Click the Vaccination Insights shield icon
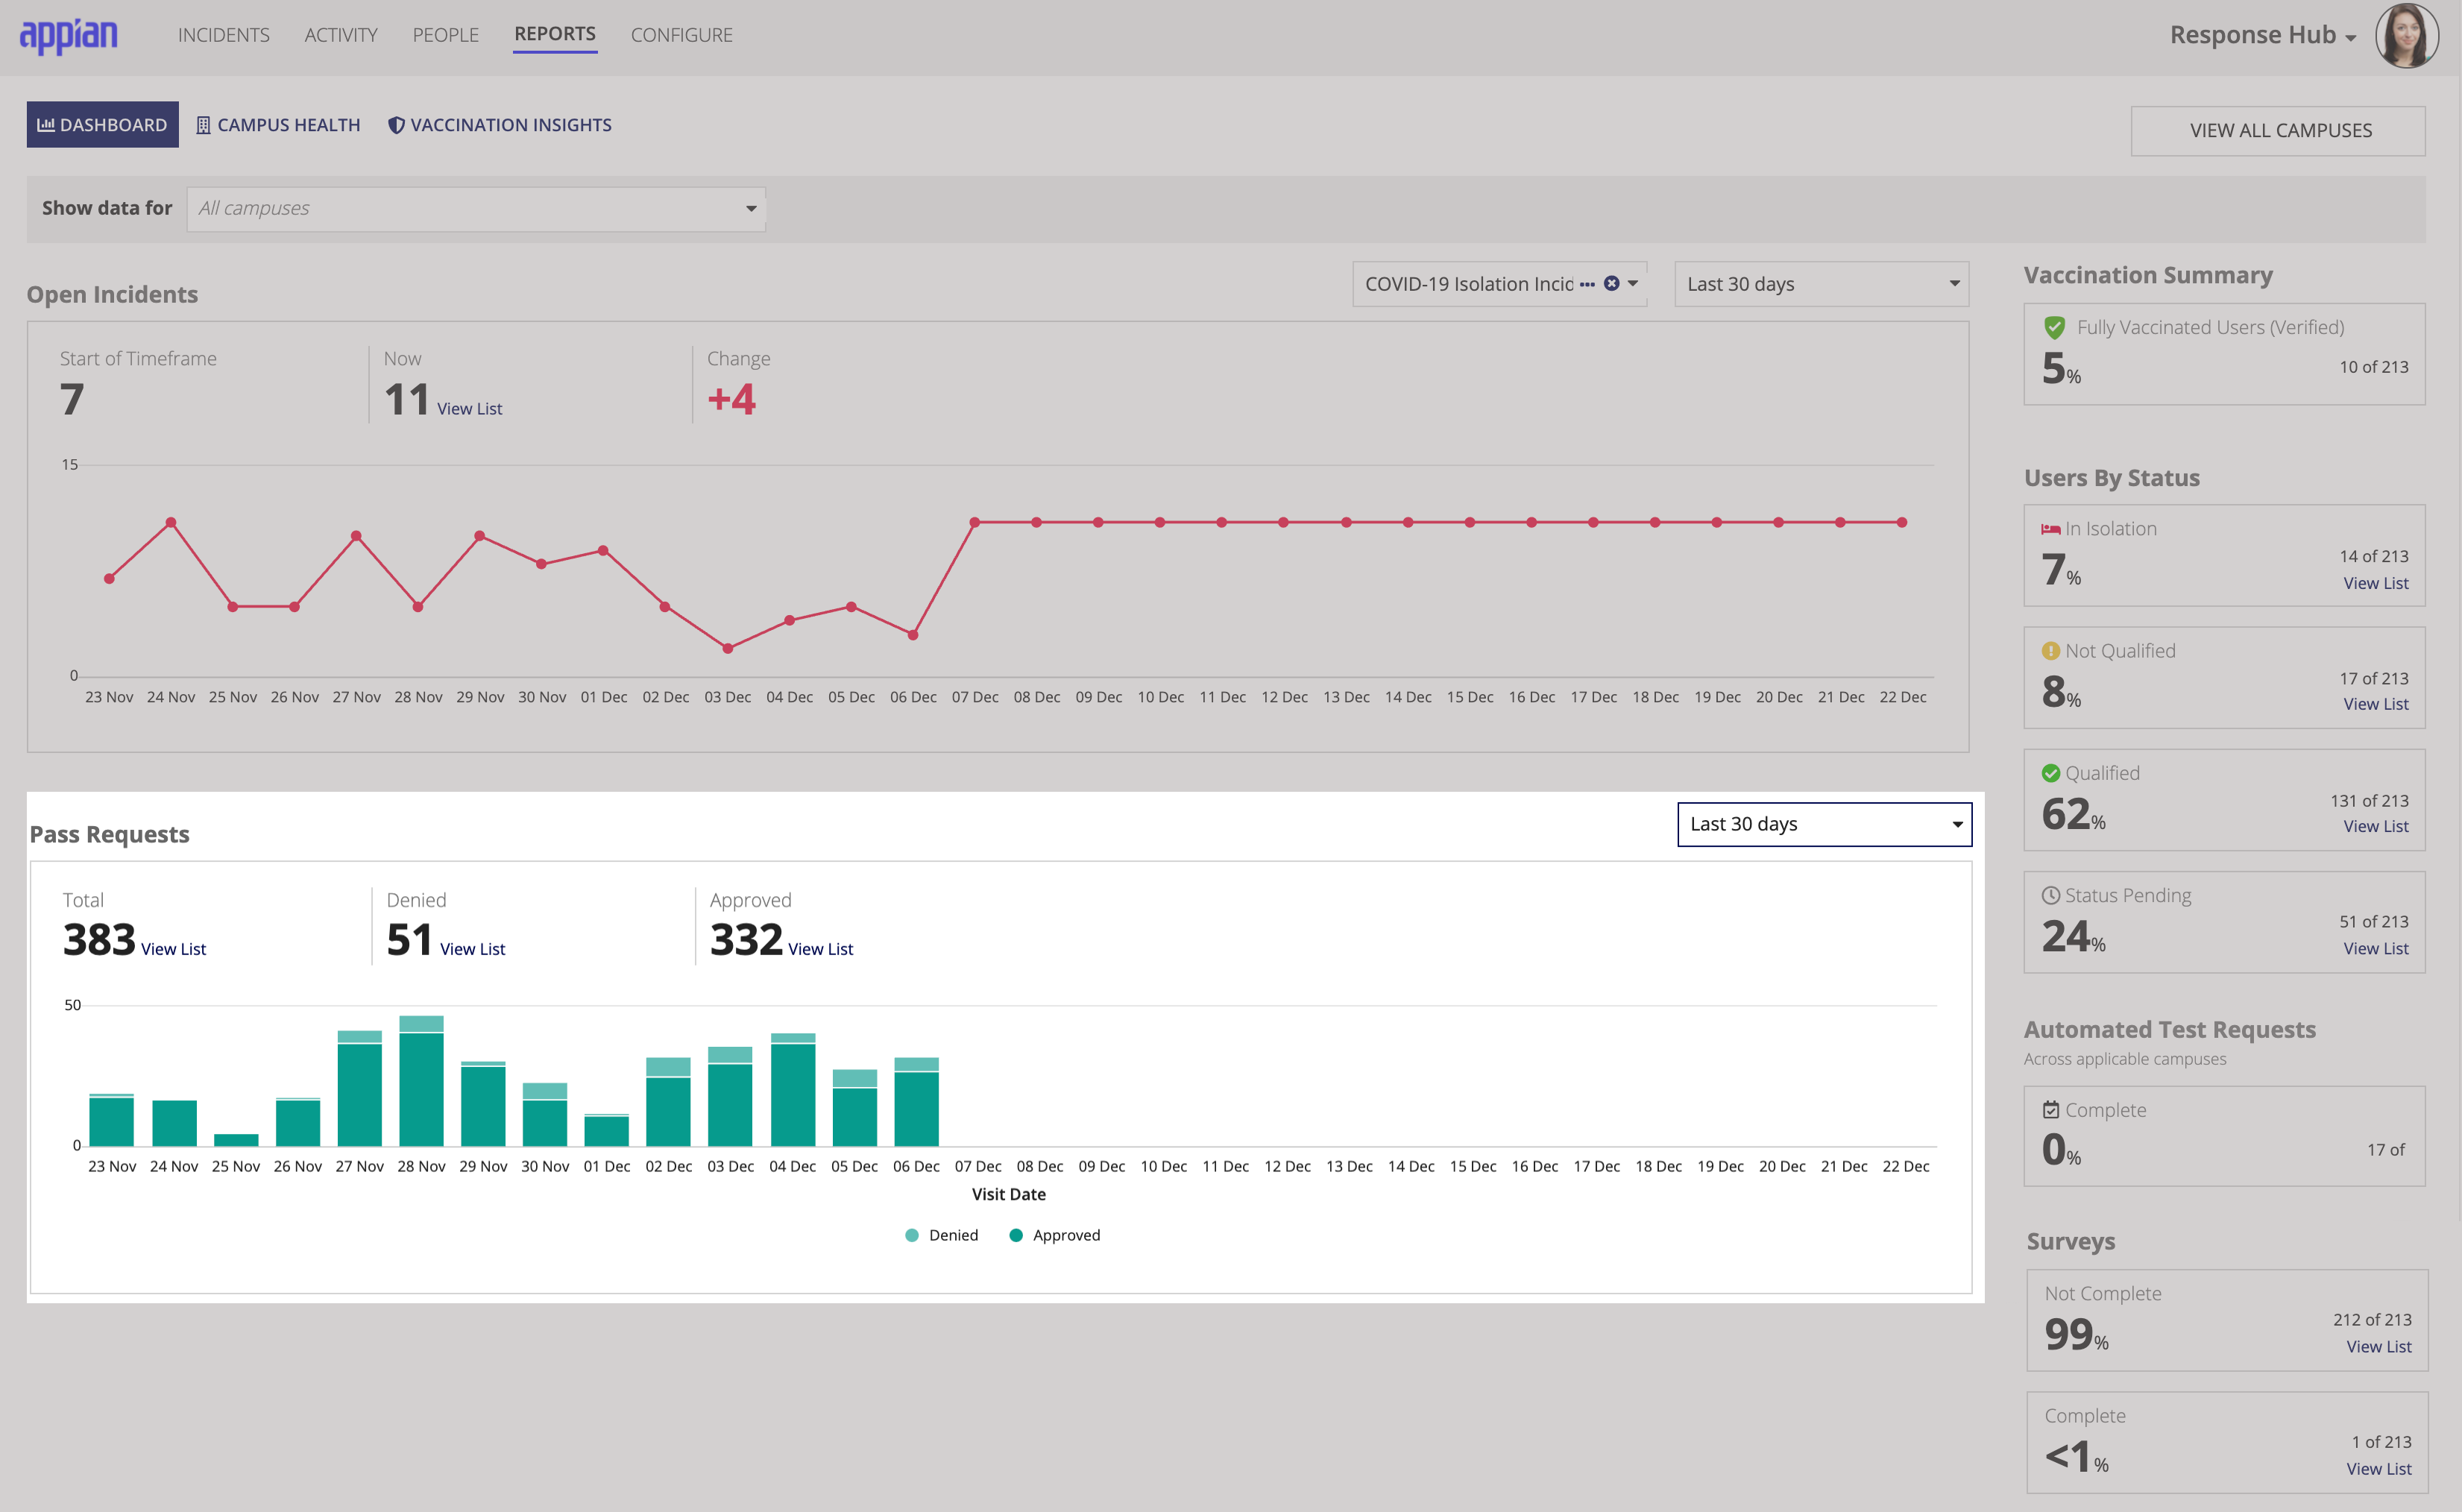2462x1512 pixels. pos(396,125)
